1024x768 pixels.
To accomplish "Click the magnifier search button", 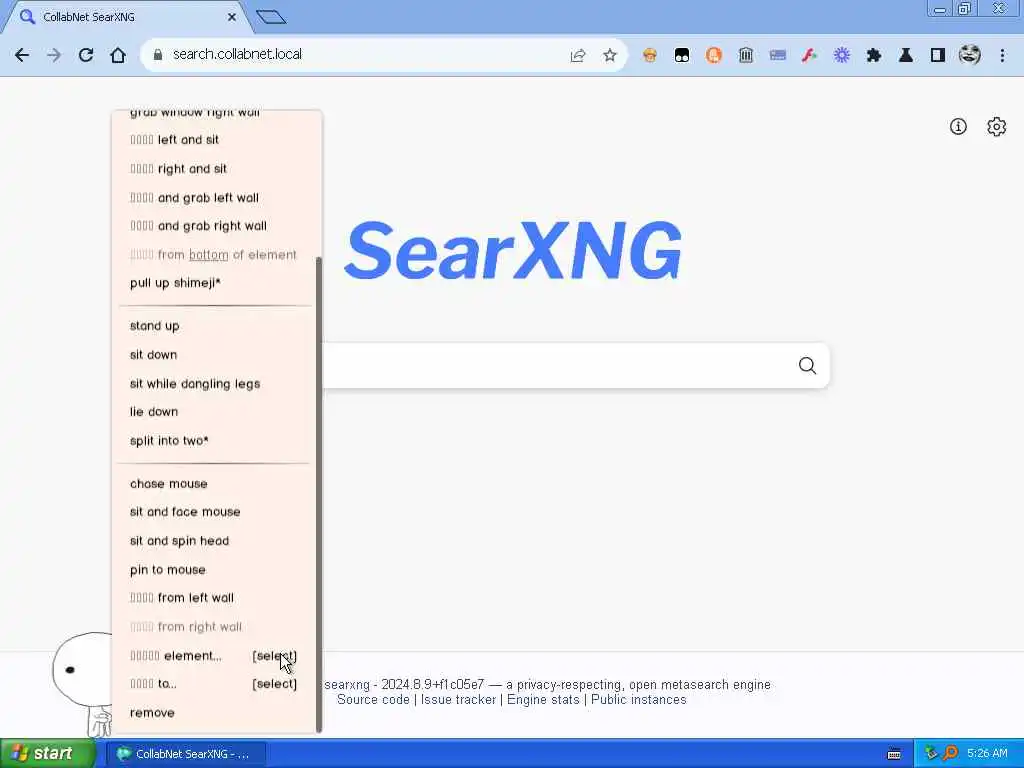I will [807, 366].
